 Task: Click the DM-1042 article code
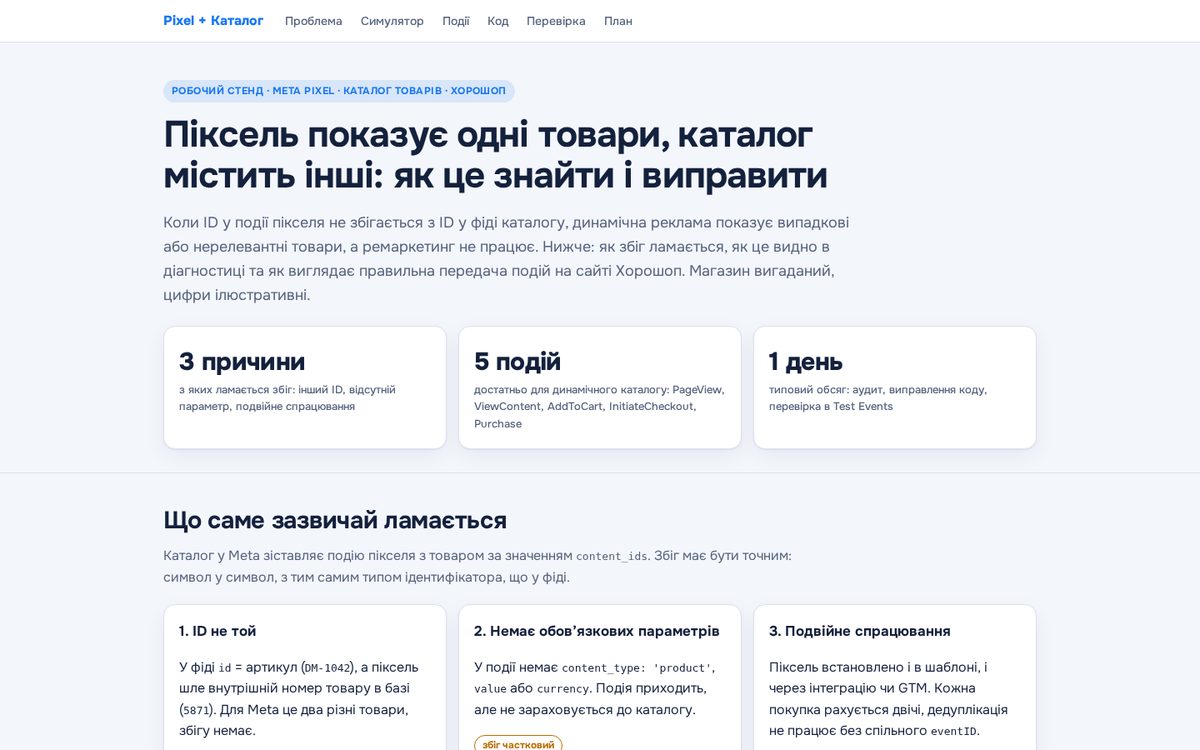(328, 668)
